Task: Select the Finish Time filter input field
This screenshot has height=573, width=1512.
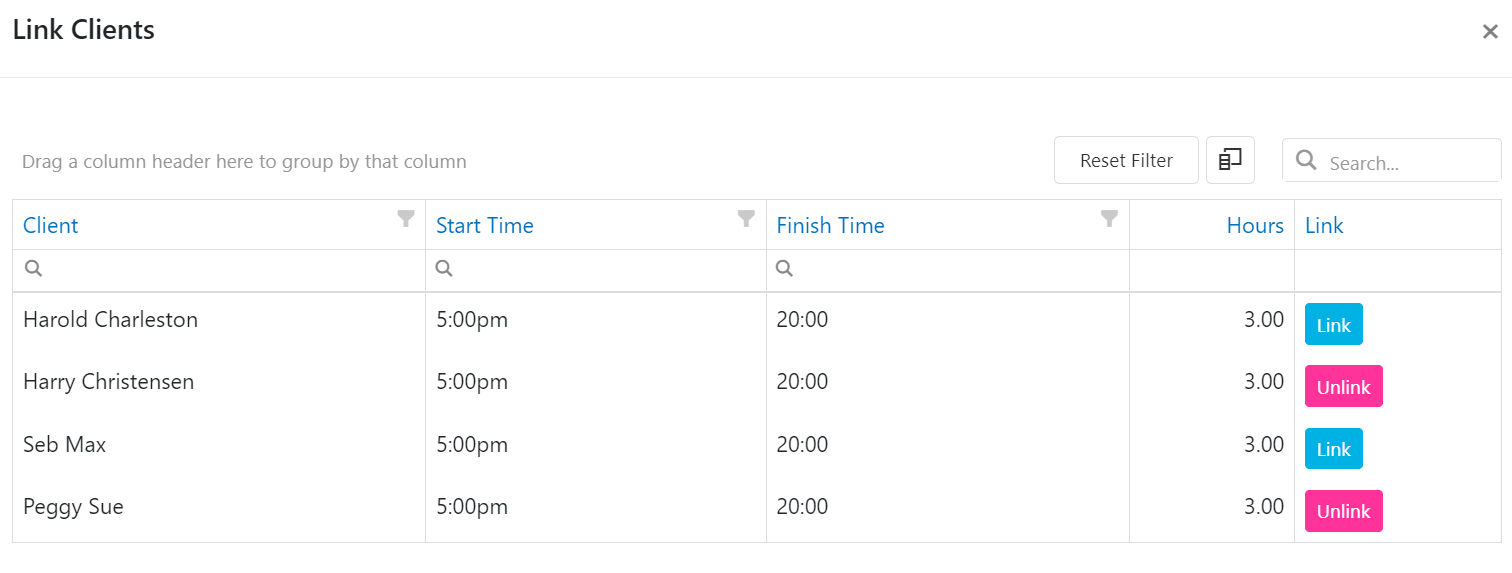Action: pos(948,270)
